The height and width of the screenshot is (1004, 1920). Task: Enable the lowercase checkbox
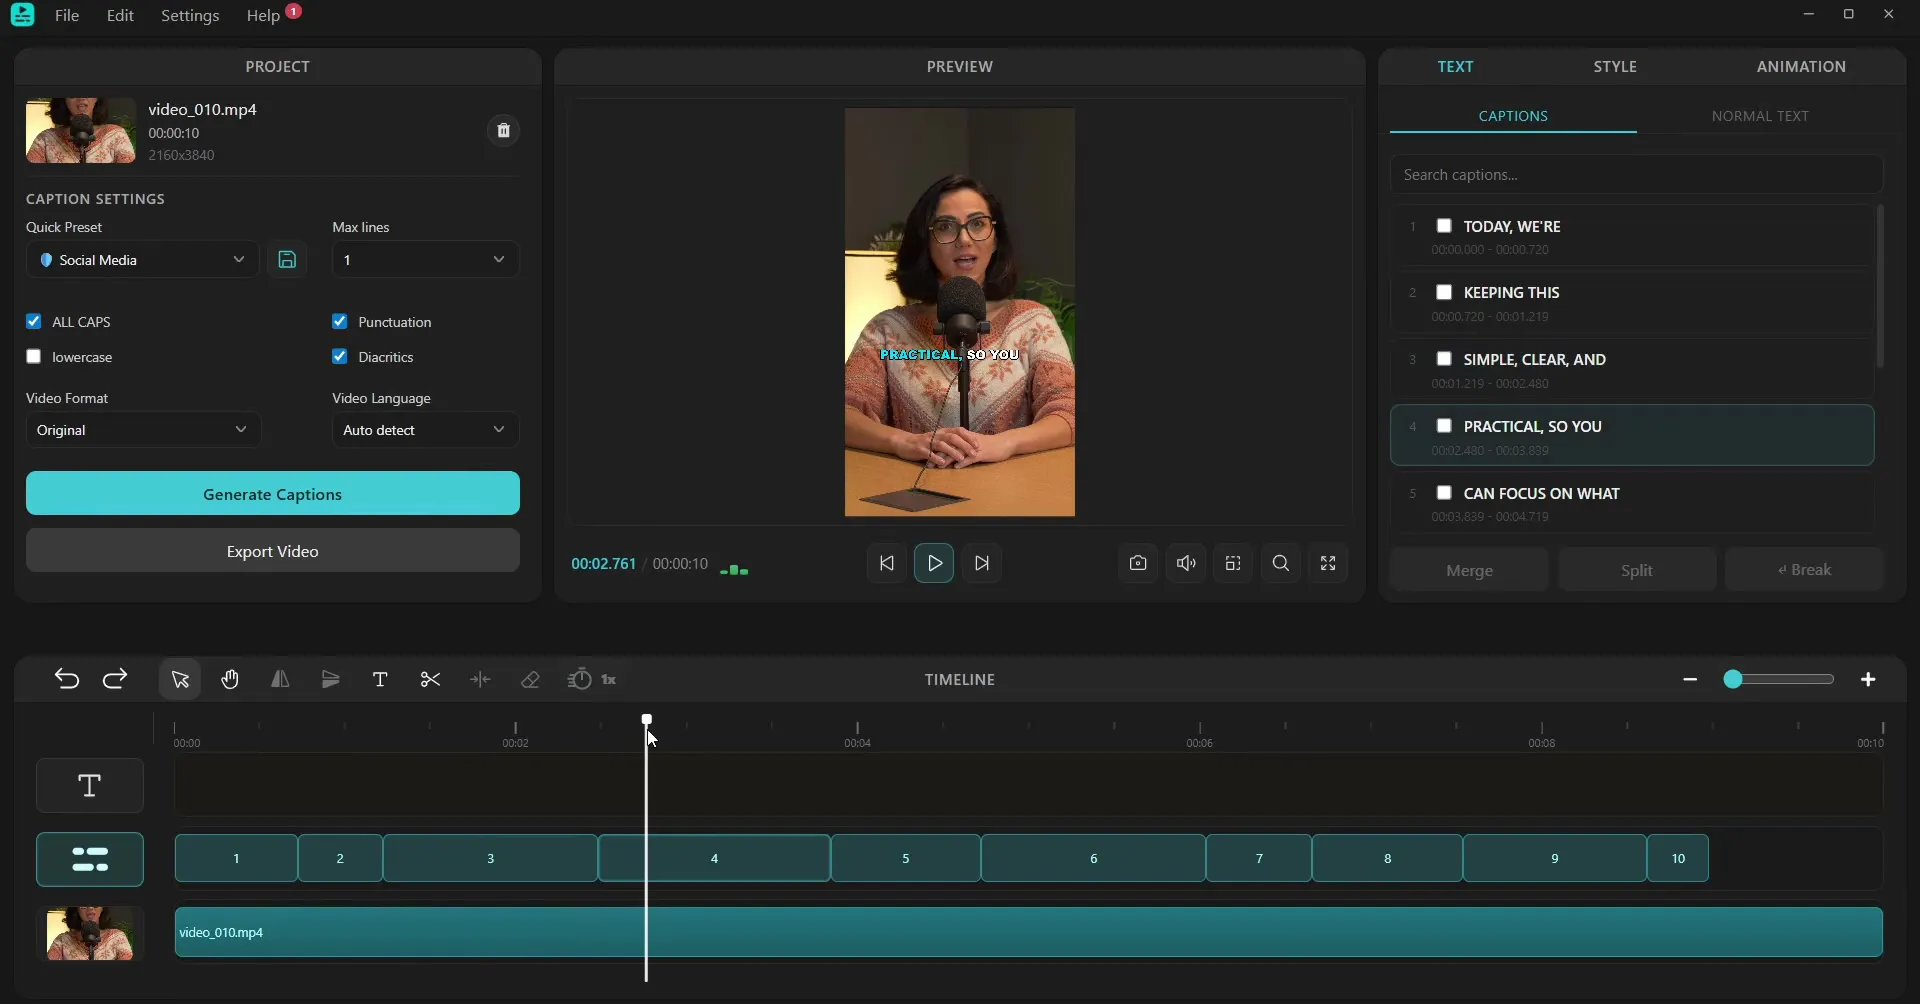tap(34, 357)
